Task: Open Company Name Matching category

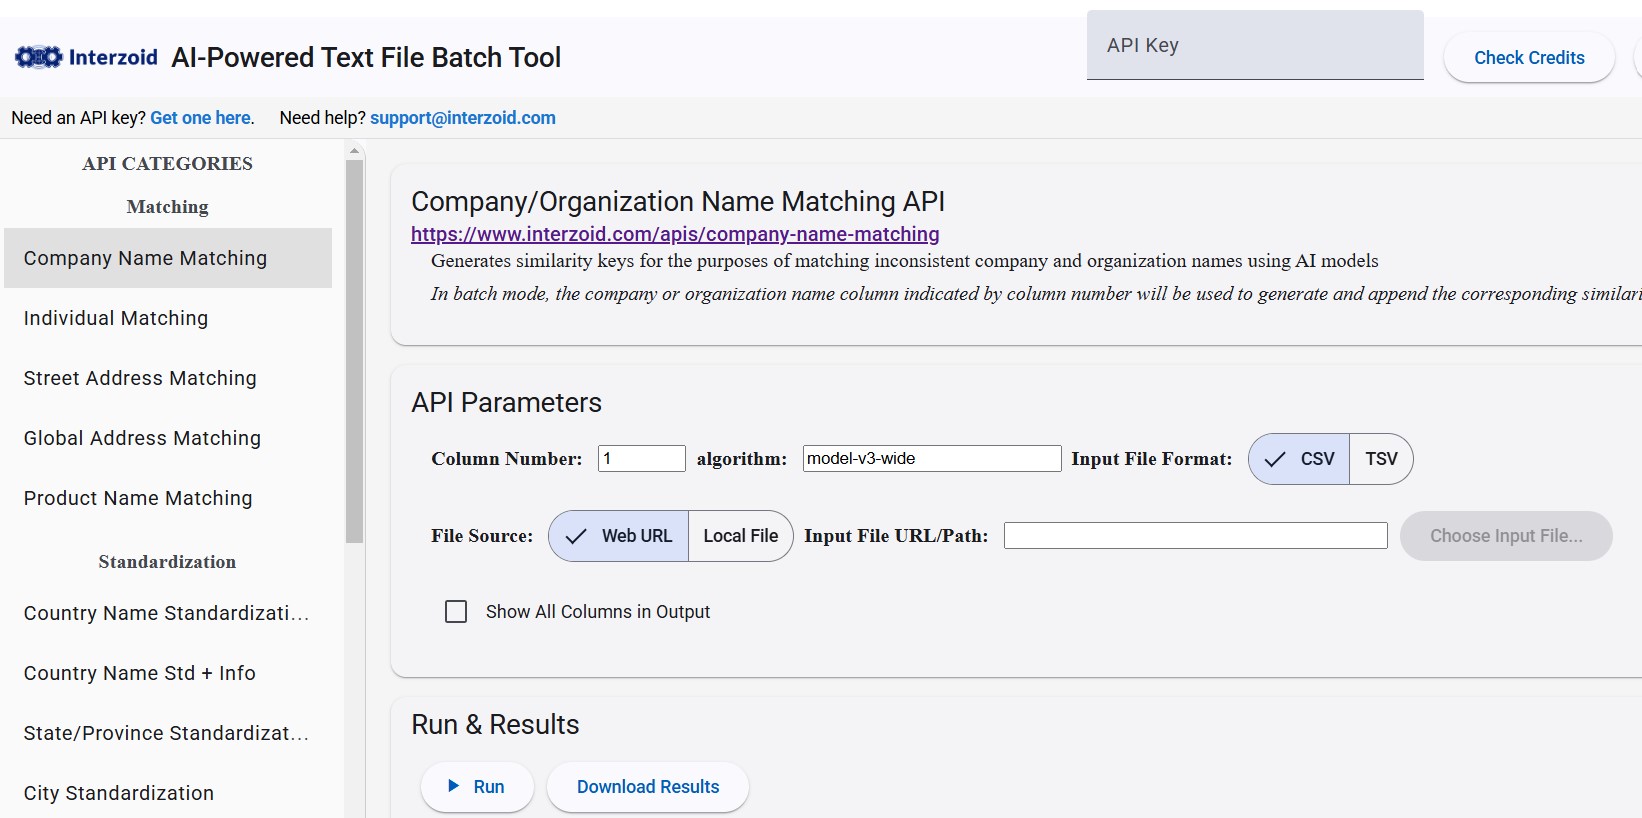Action: tap(168, 258)
